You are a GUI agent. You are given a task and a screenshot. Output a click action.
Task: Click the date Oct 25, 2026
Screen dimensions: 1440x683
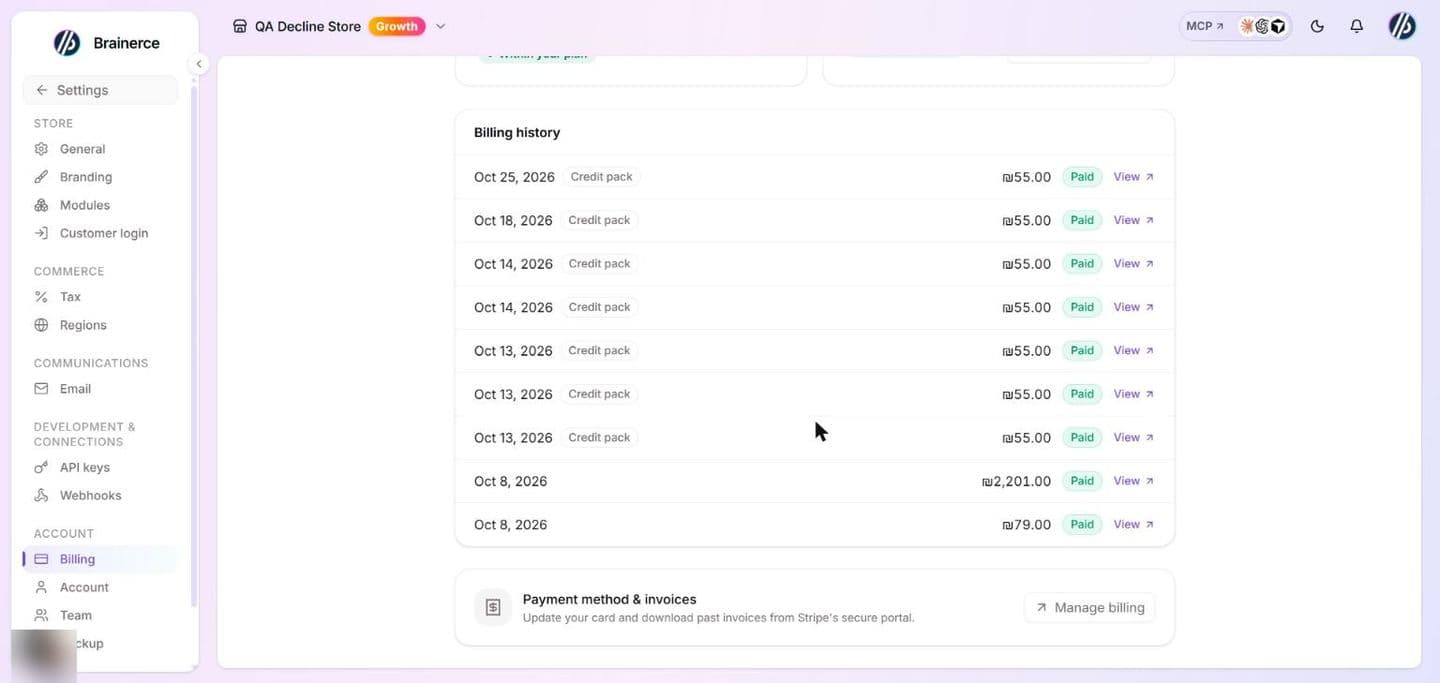(514, 177)
